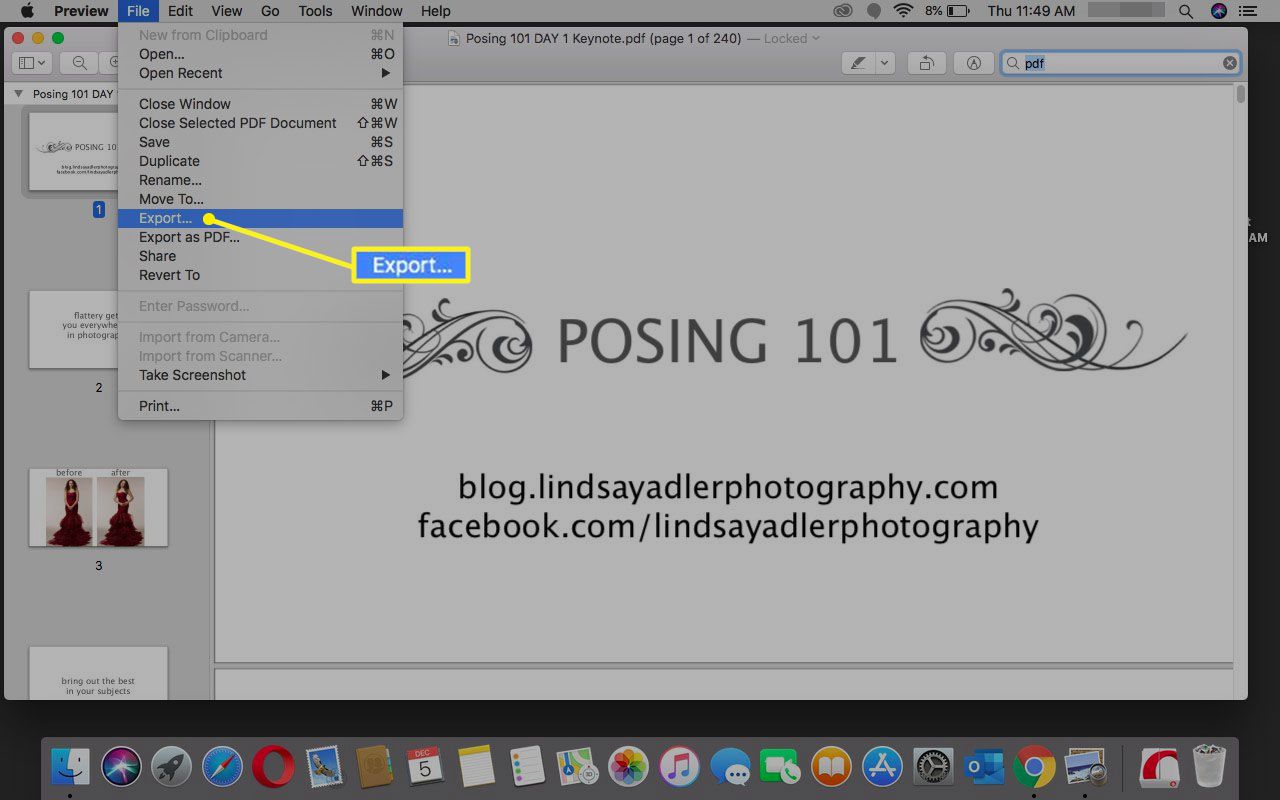Viewport: 1280px width, 800px height.
Task: Open Opera browser in the Dock
Action: click(273, 768)
